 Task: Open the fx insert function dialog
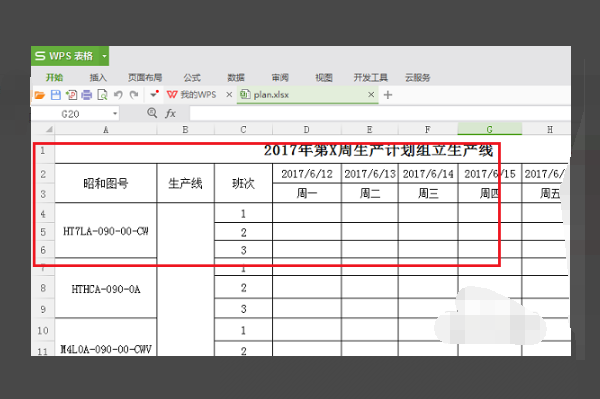pyautogui.click(x=170, y=113)
